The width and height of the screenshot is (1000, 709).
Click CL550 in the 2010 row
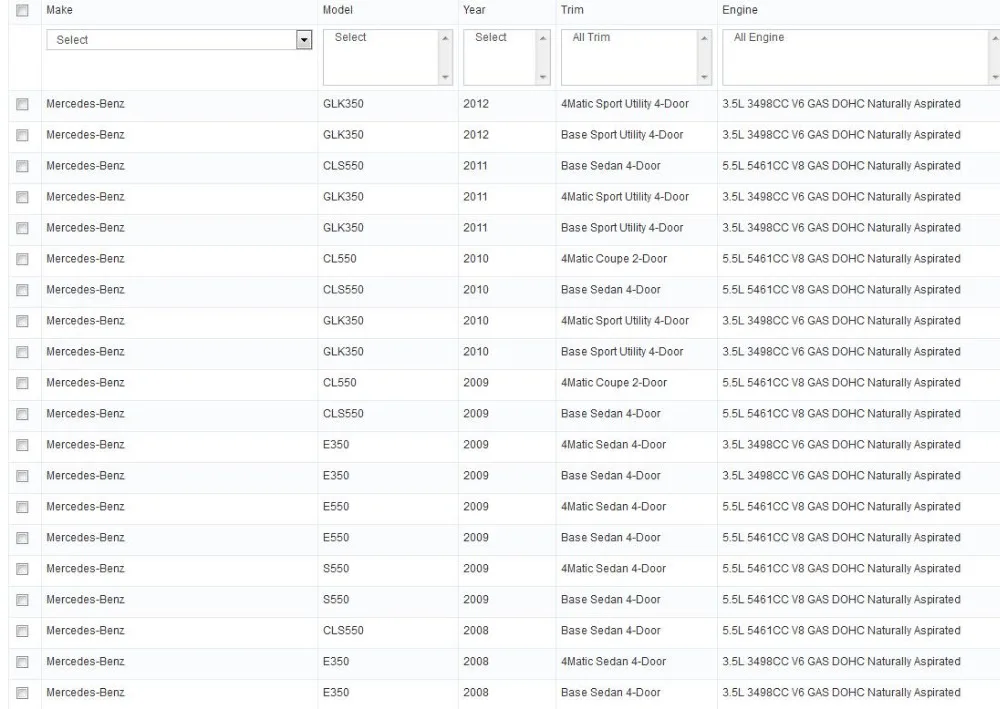(339, 259)
